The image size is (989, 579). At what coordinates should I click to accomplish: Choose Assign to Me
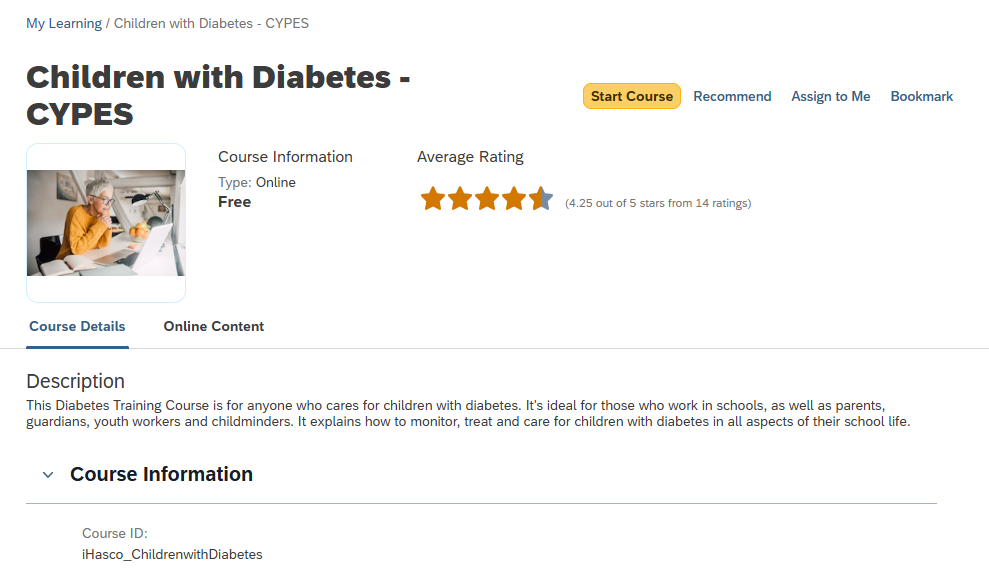(831, 97)
